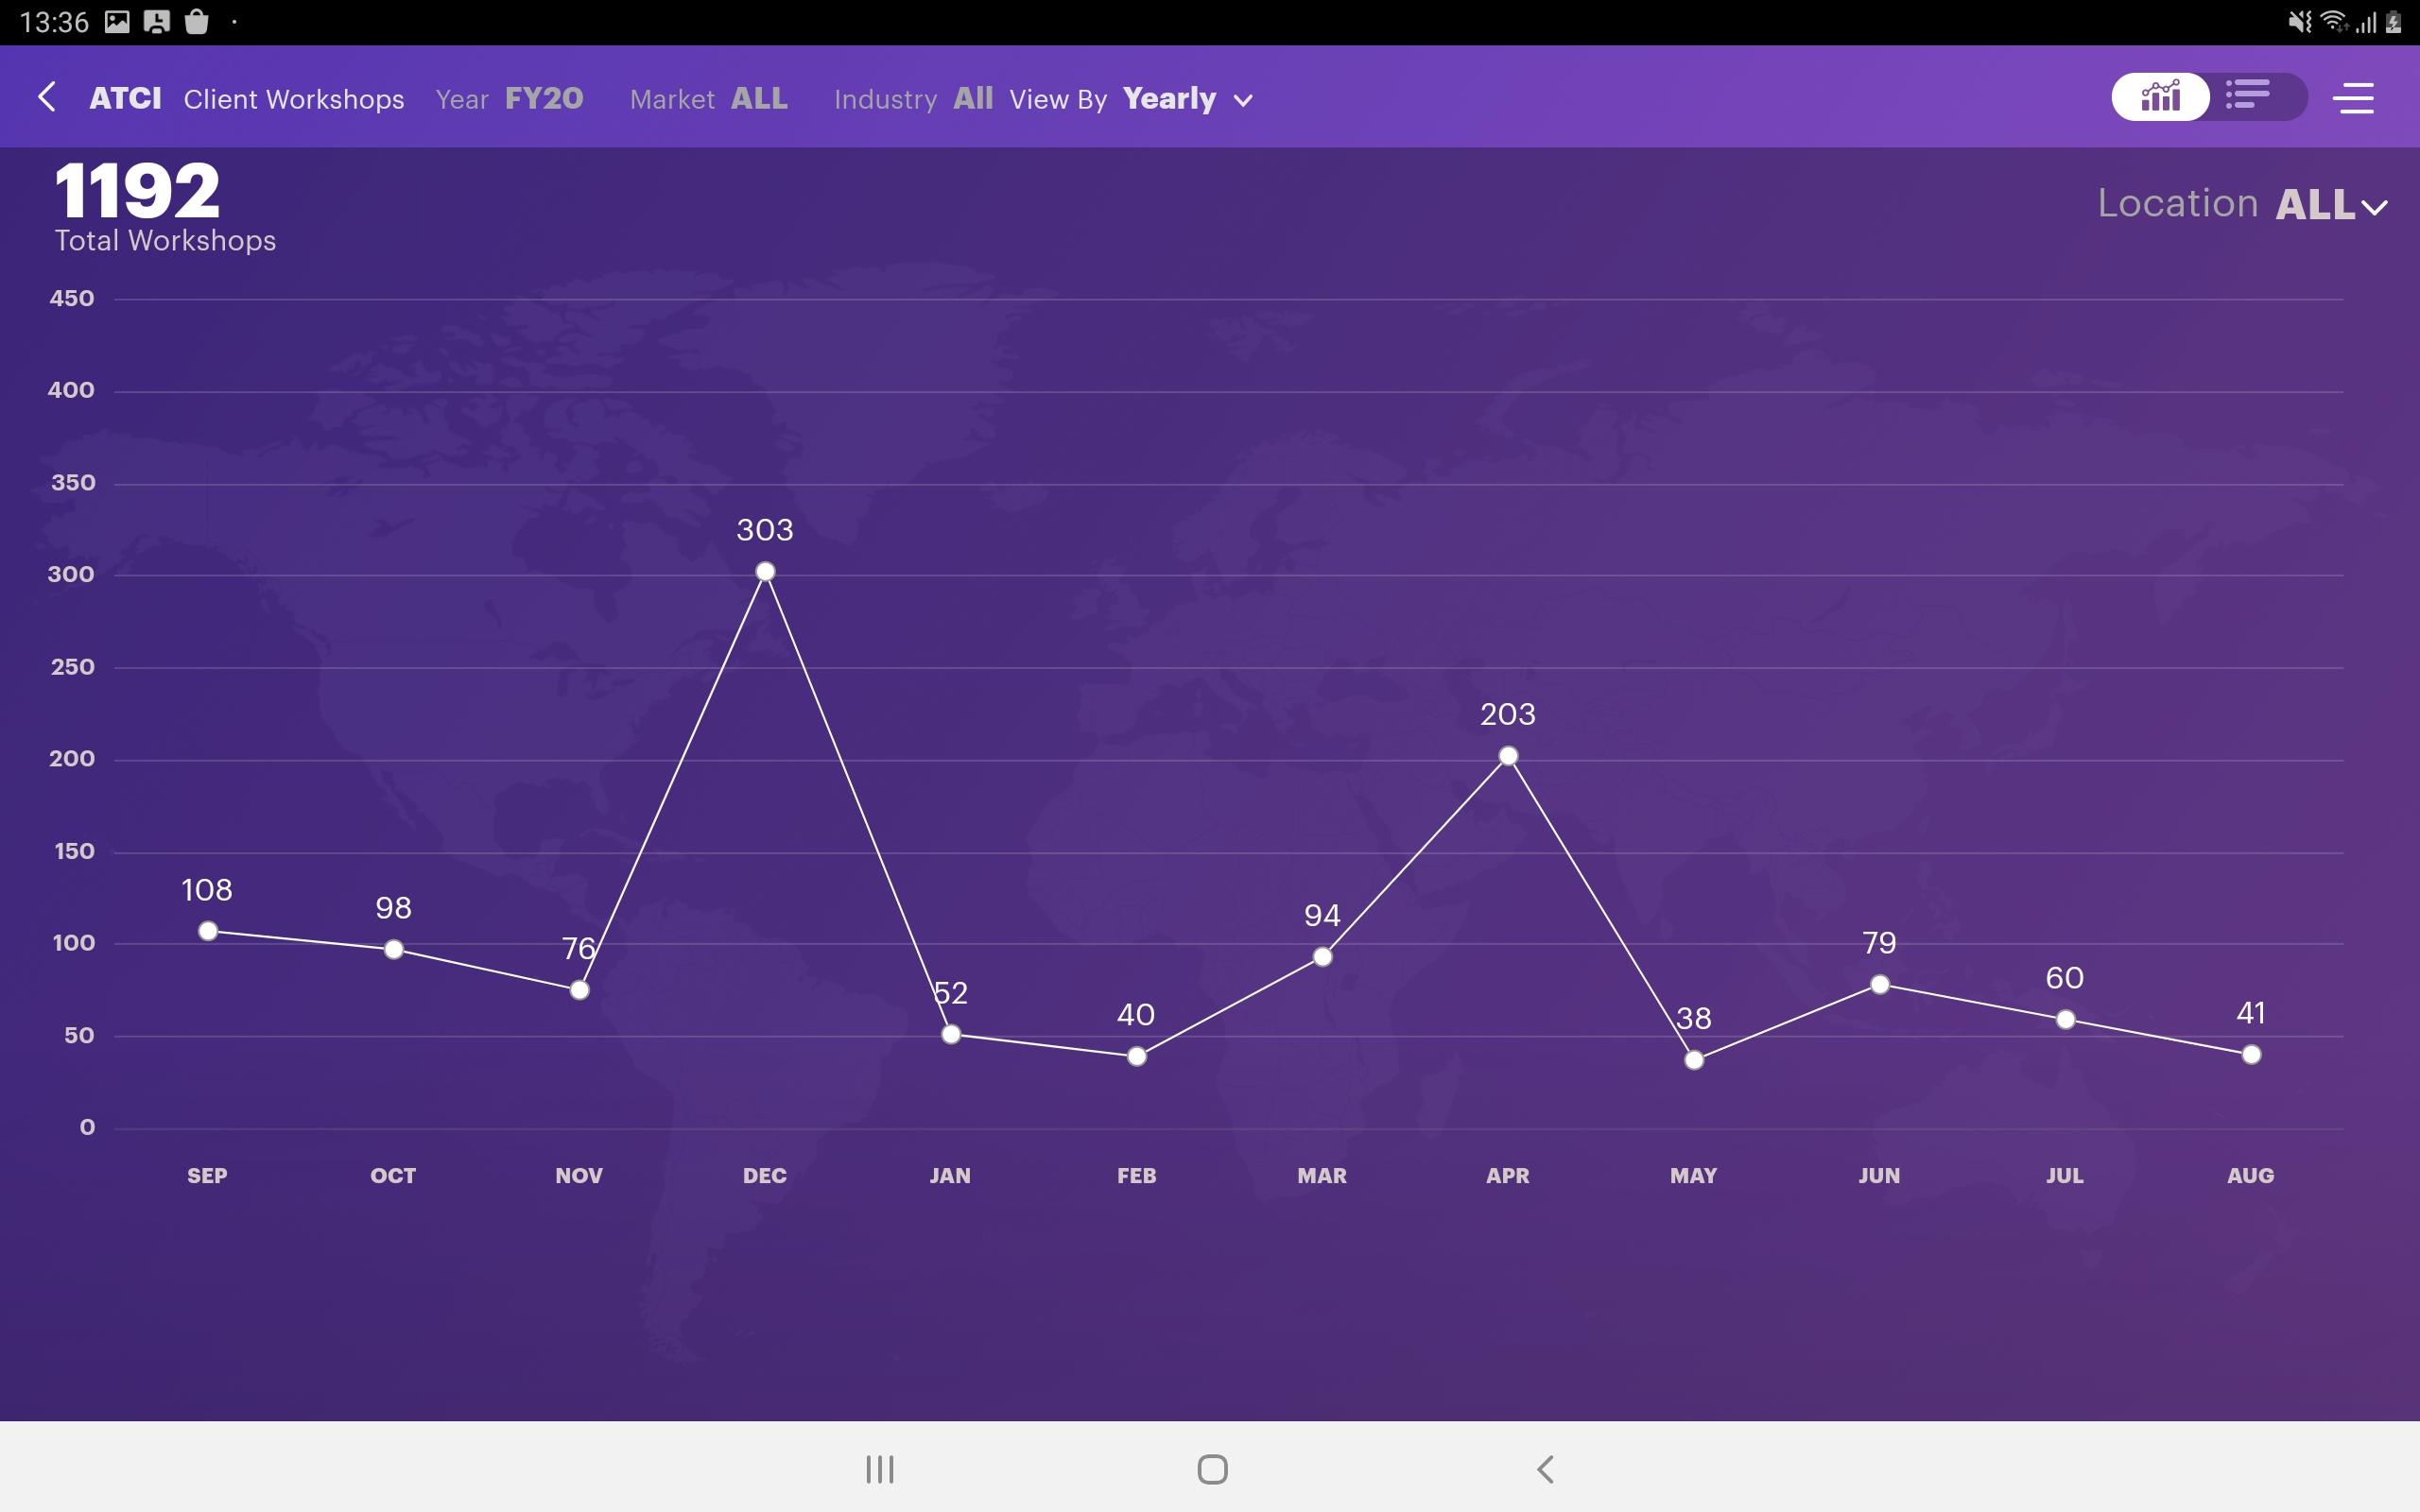2420x1512 pixels.
Task: Select the DEC peak point 303
Action: [x=765, y=572]
